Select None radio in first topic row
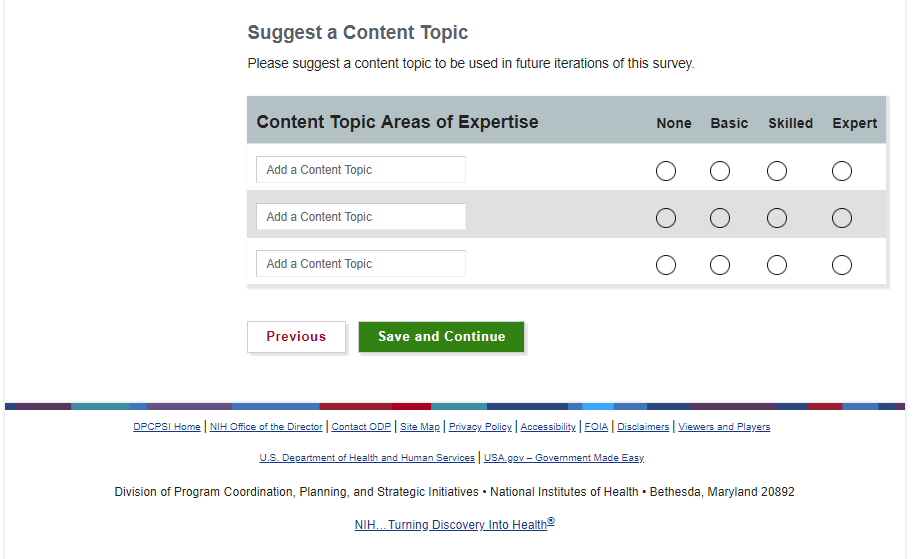 pos(666,171)
